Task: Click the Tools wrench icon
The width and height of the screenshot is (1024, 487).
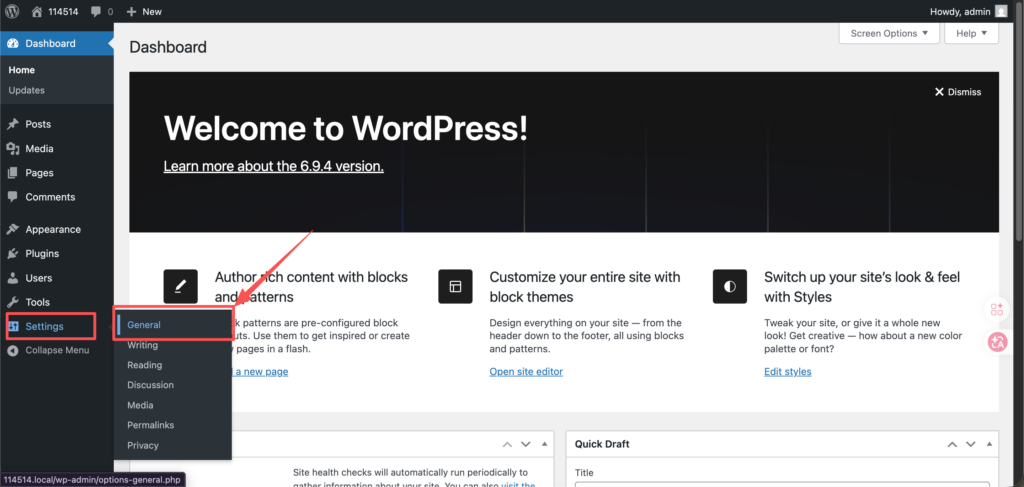Action: 13,302
